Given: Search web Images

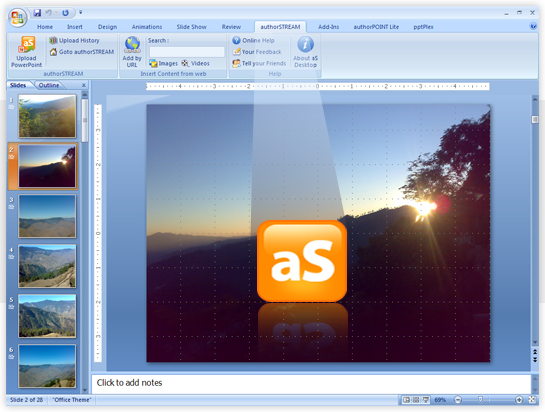Looking at the screenshot, I should (163, 63).
